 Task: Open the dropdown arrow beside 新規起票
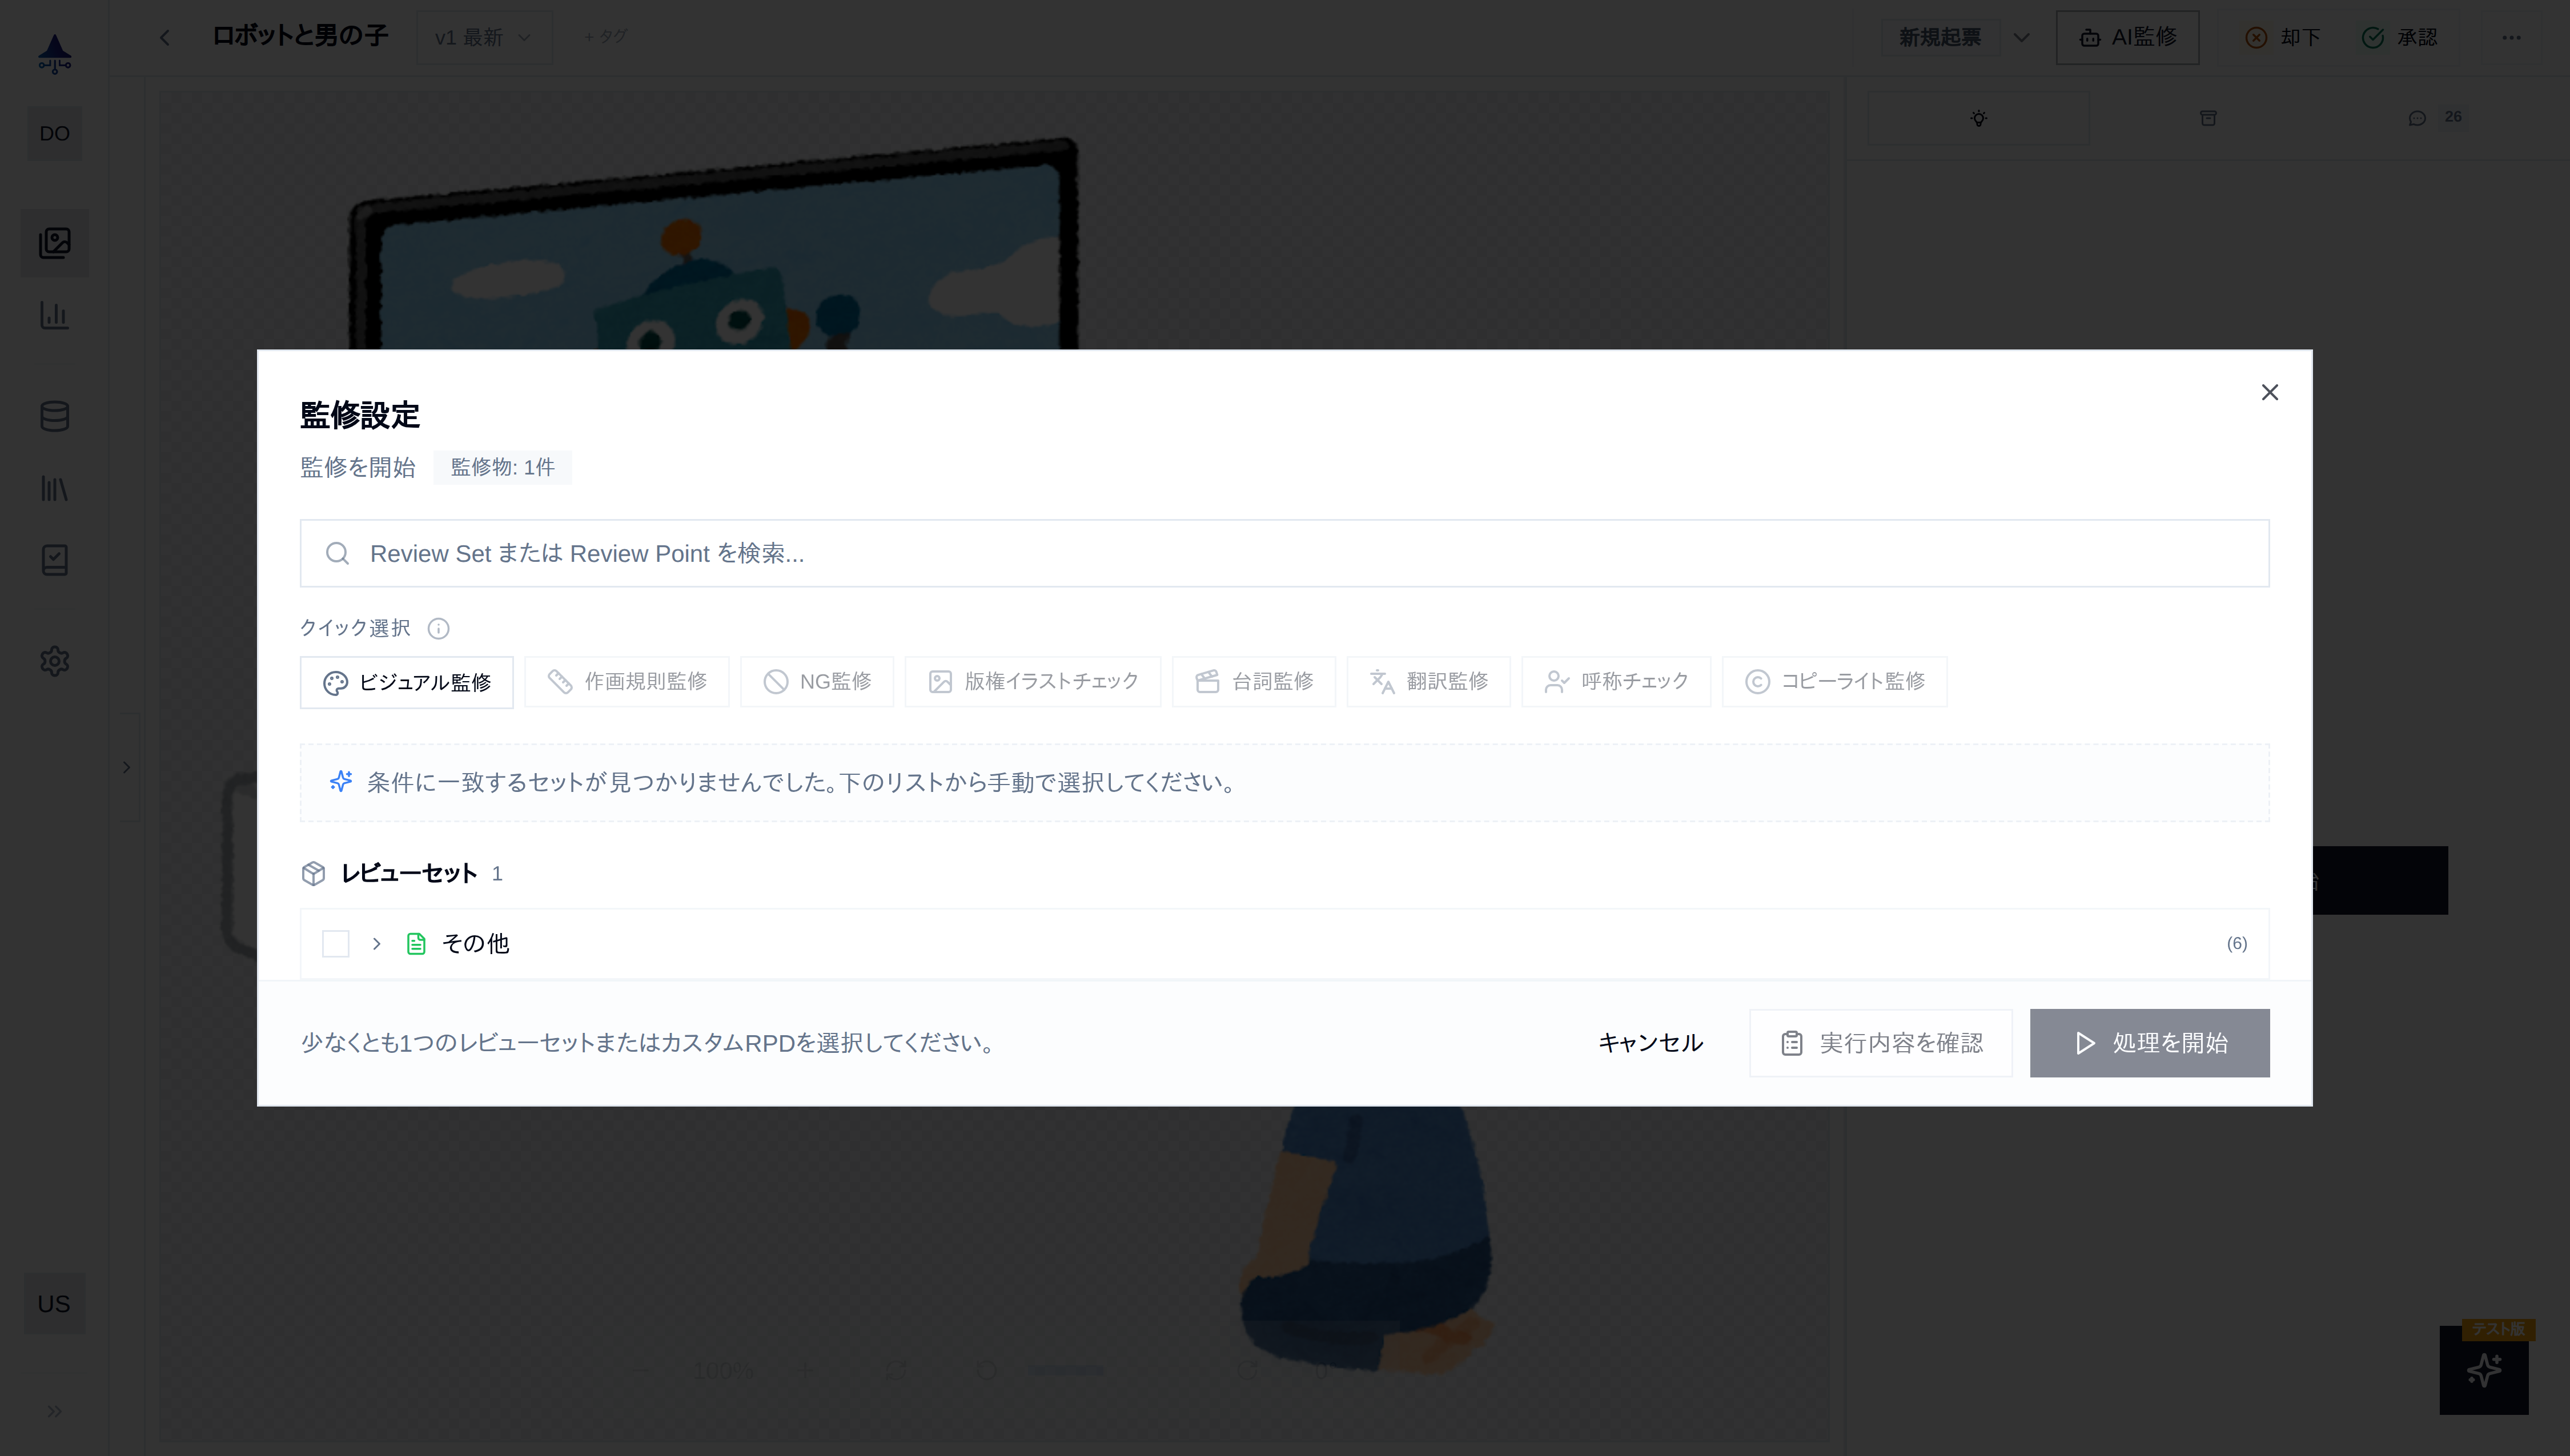pyautogui.click(x=2021, y=38)
